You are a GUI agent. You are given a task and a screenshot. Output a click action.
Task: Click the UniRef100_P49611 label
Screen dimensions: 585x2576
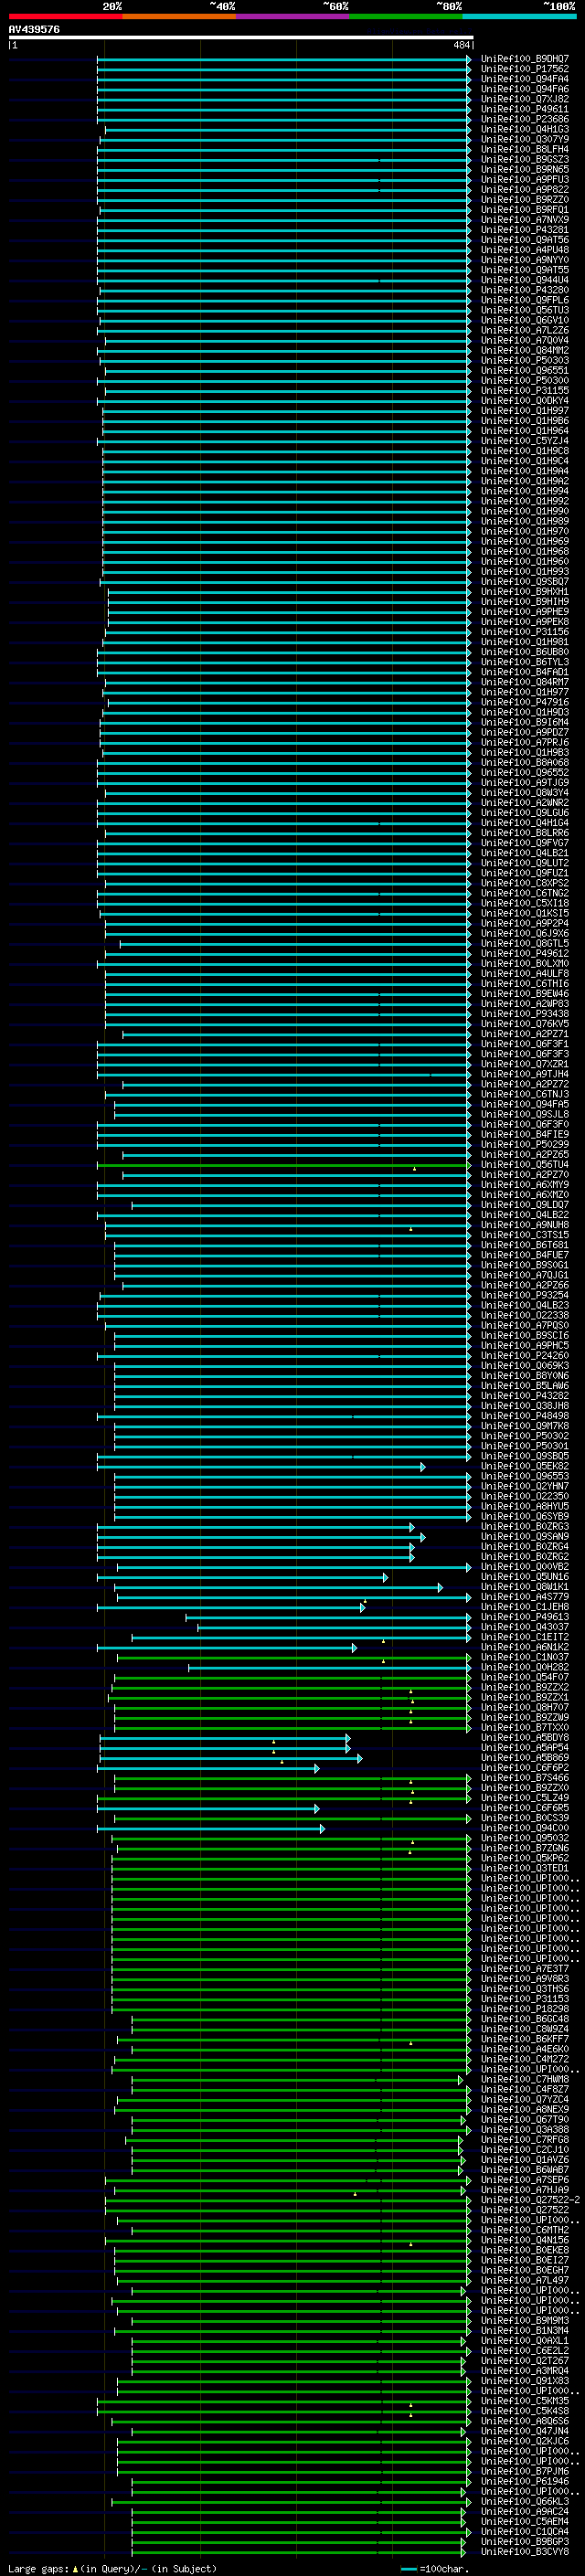click(x=524, y=109)
